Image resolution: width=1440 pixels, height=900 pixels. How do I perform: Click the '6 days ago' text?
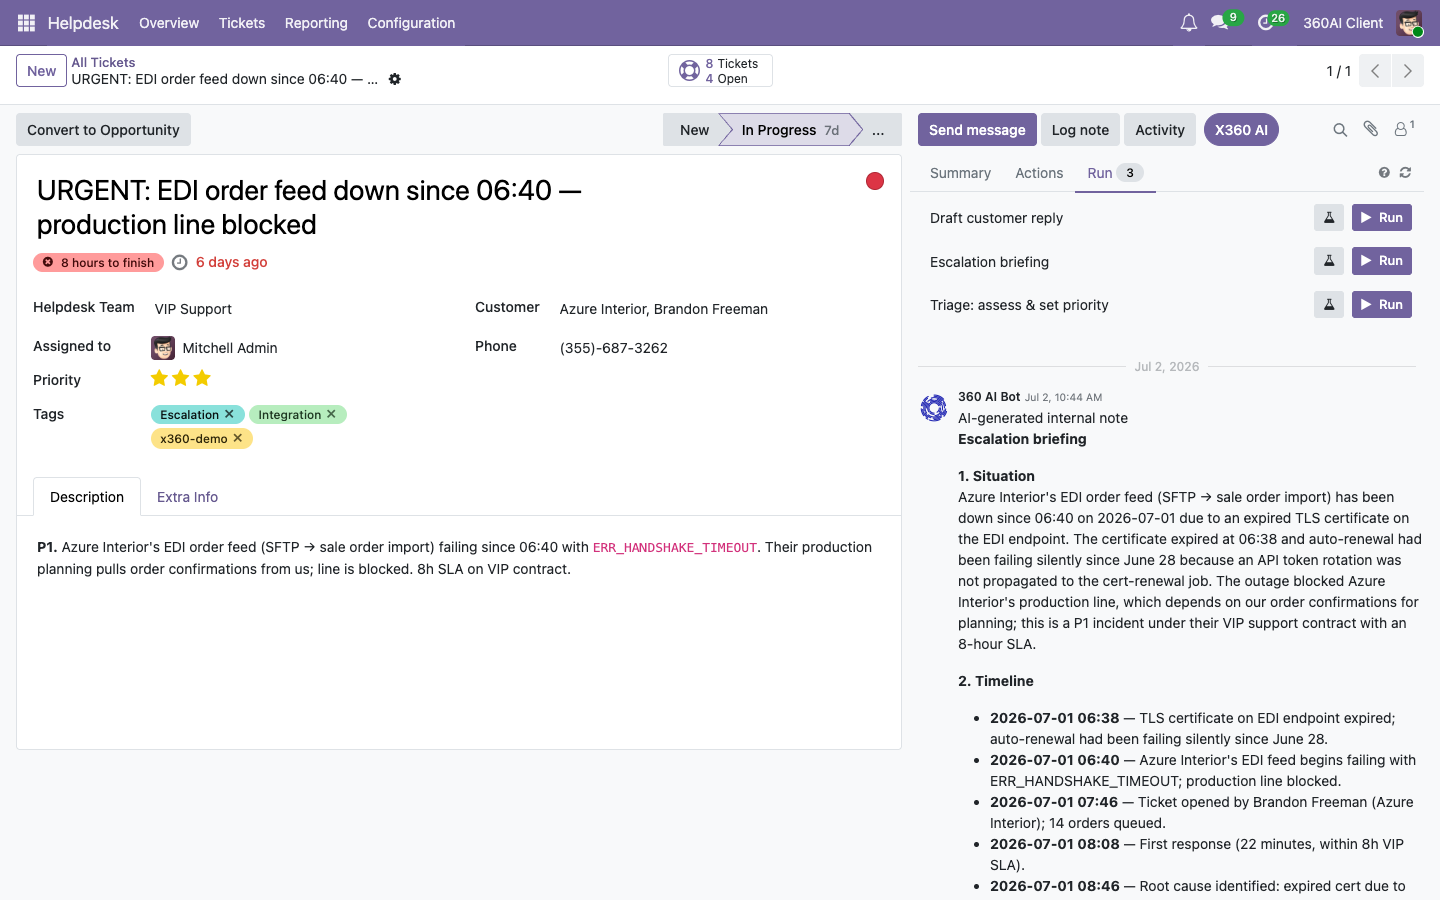[x=231, y=262]
